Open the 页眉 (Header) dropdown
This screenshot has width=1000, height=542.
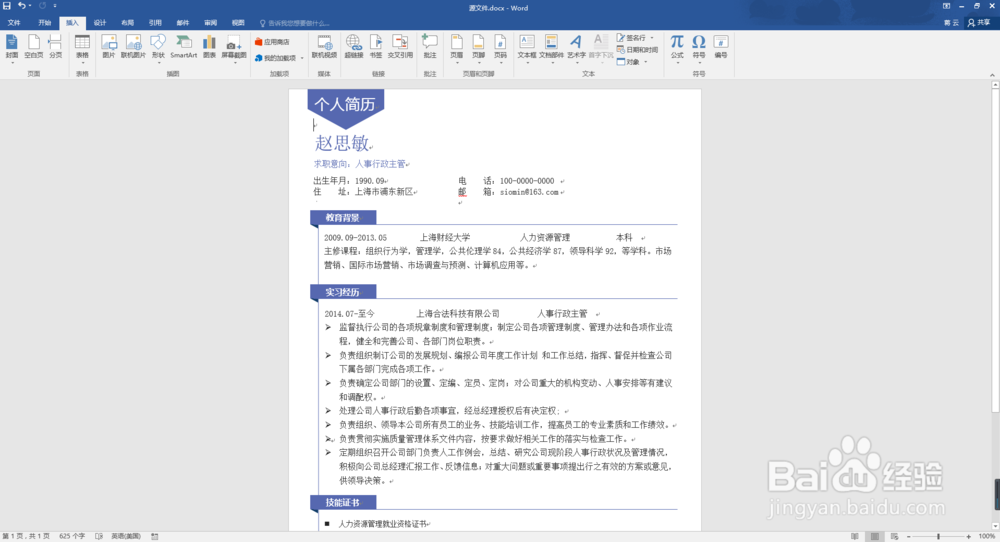tap(457, 48)
